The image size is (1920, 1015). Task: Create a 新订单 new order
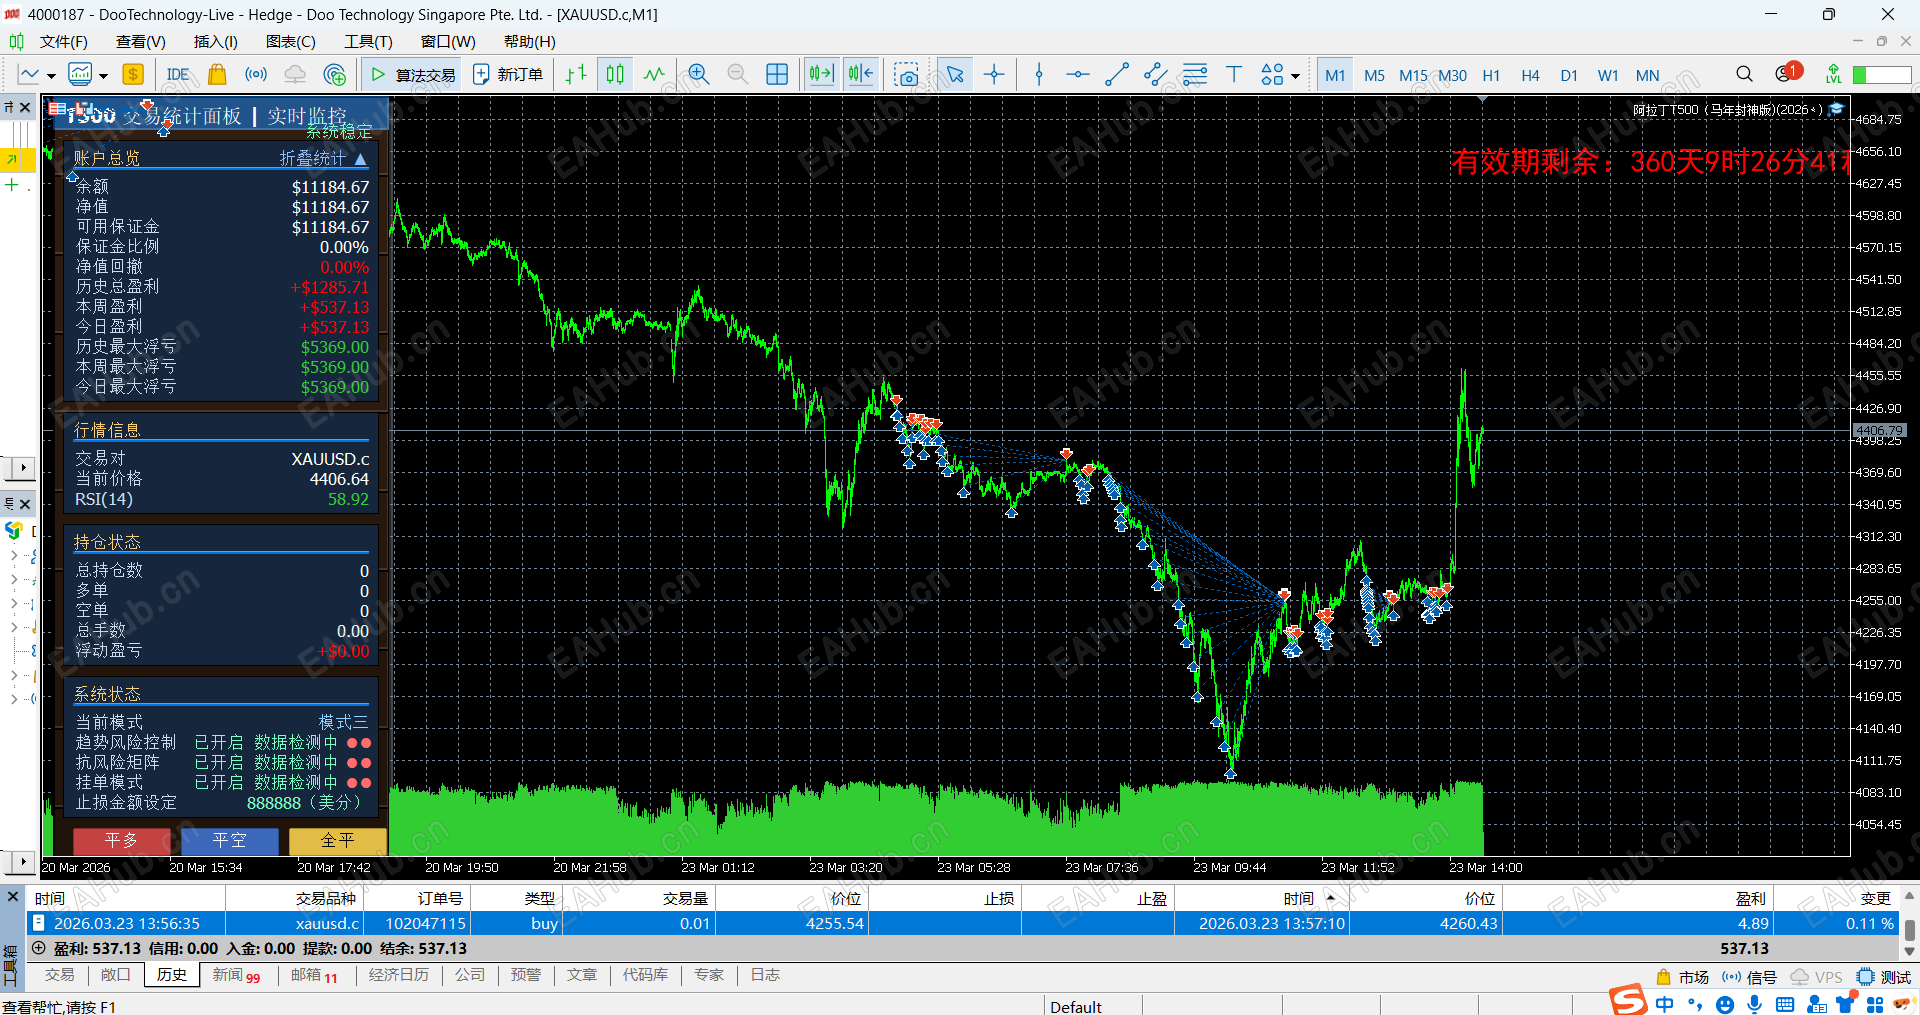coord(508,74)
